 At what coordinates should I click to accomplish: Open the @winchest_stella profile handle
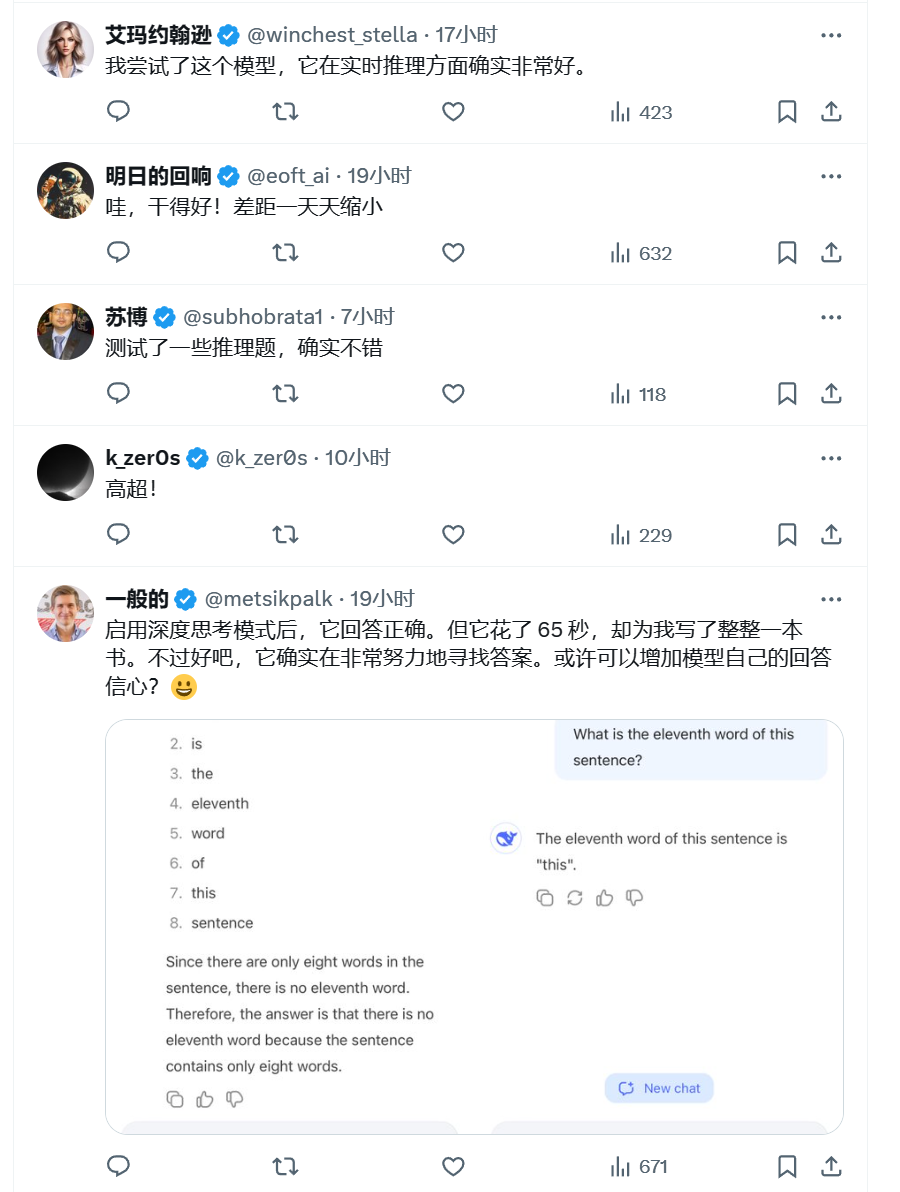[x=332, y=35]
